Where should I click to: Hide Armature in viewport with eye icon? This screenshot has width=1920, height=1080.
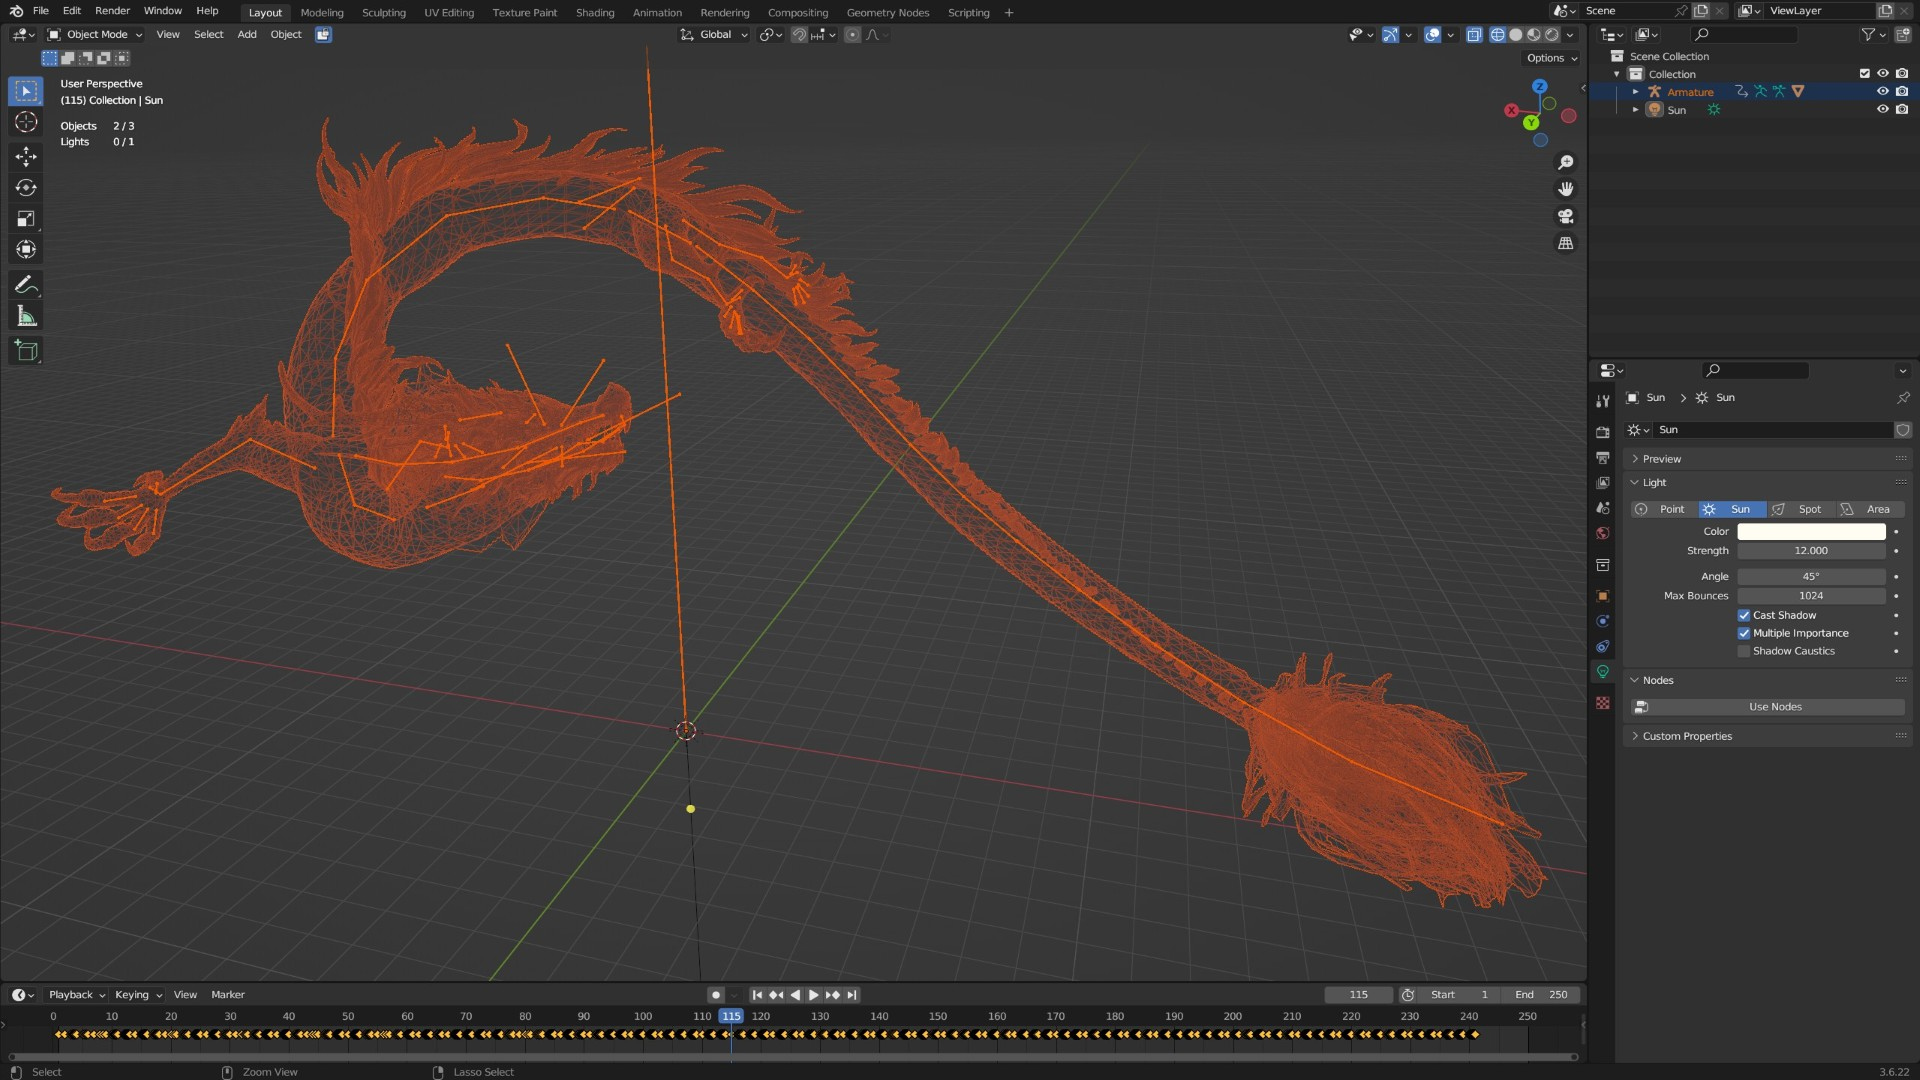coord(1882,91)
